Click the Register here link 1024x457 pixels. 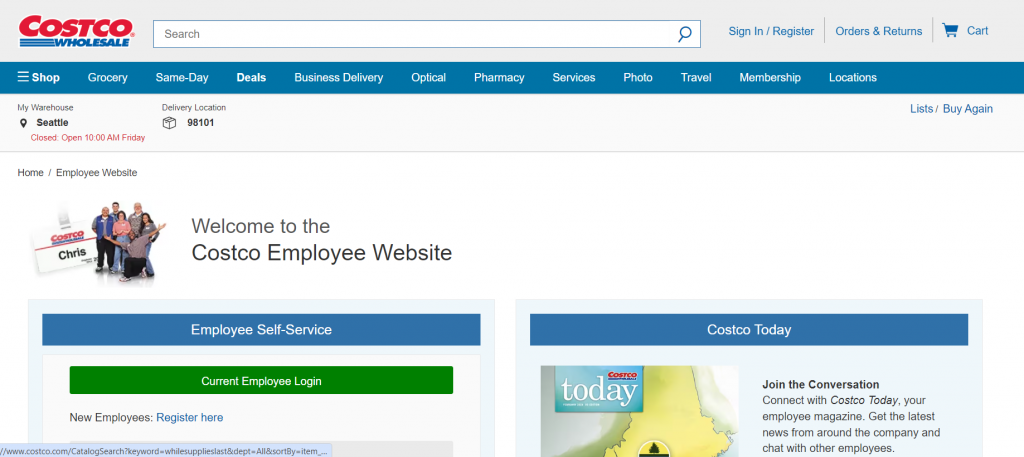(189, 417)
